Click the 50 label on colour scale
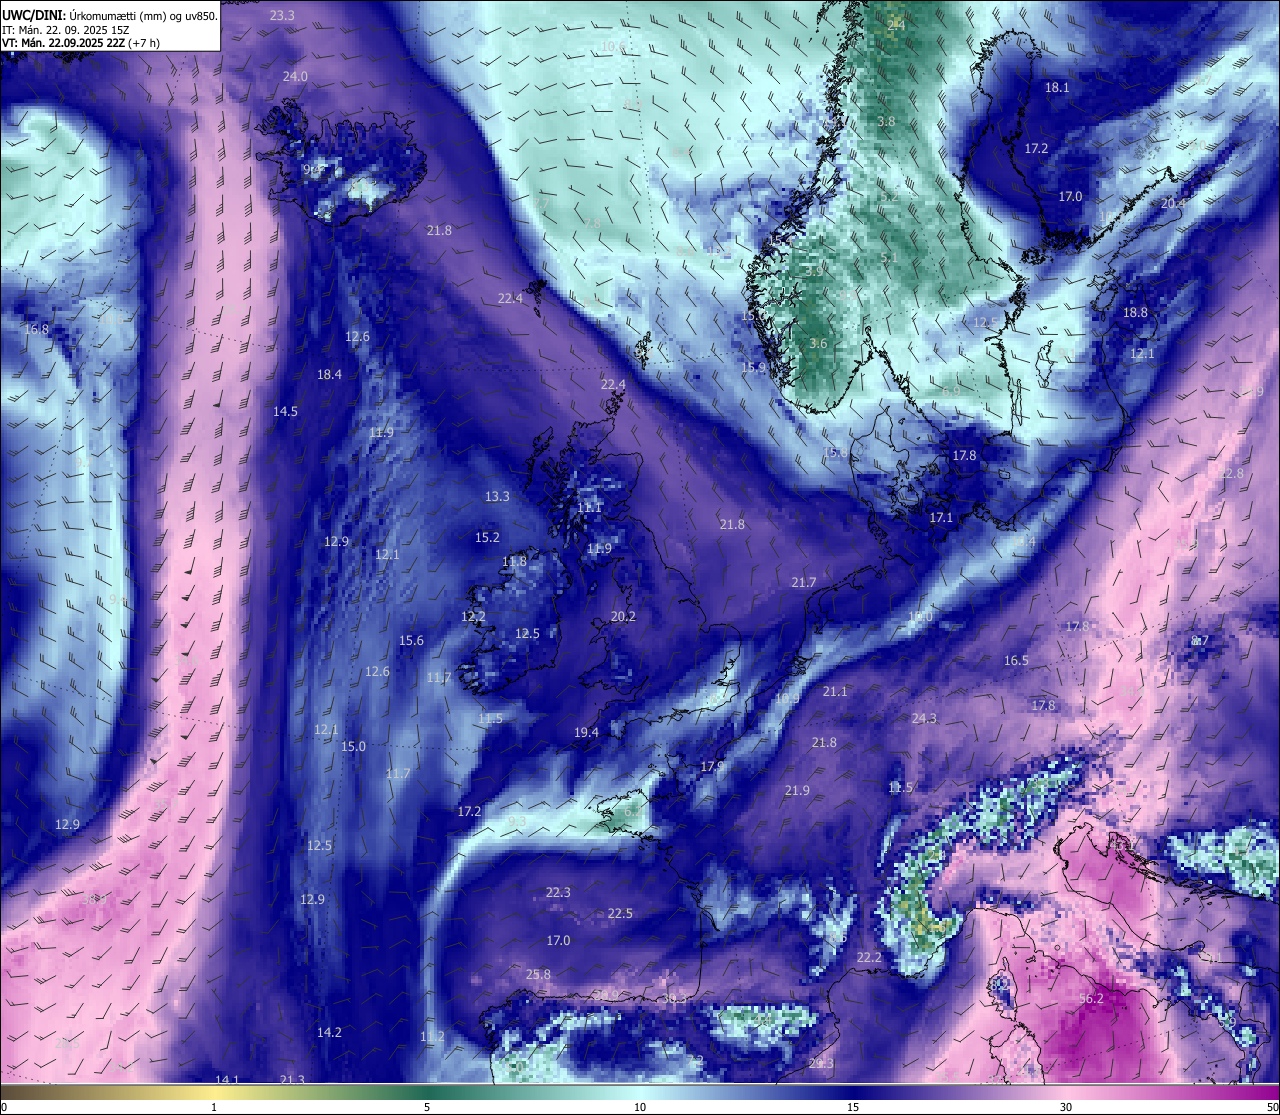The width and height of the screenshot is (1280, 1115). tap(1272, 1107)
